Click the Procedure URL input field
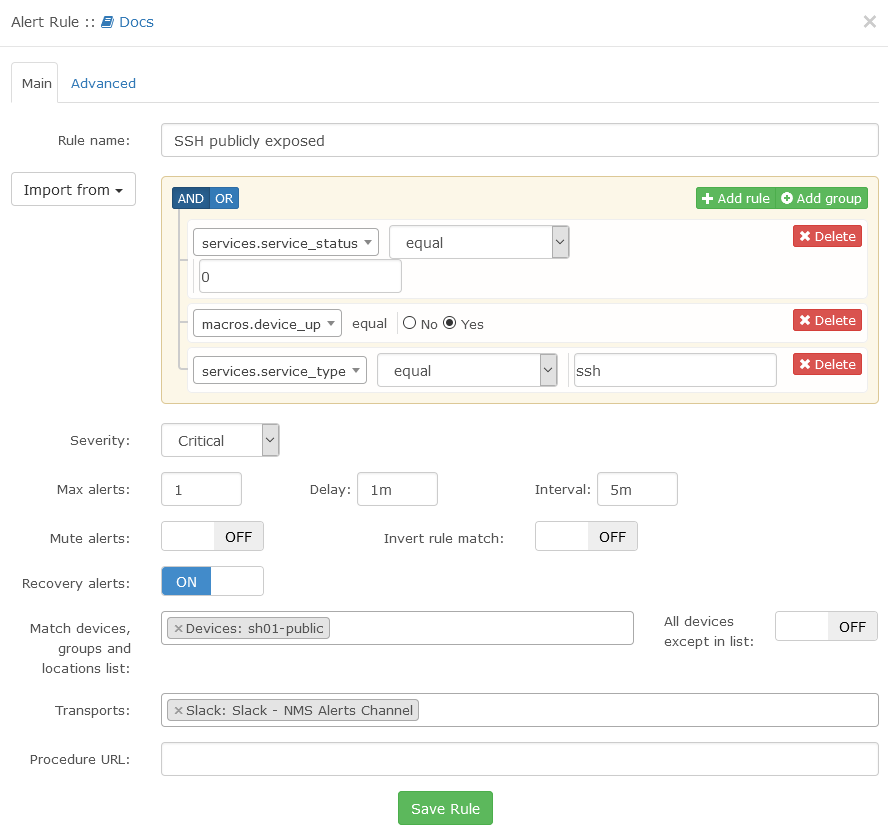Screen dimensions: 888x829 [x=519, y=759]
